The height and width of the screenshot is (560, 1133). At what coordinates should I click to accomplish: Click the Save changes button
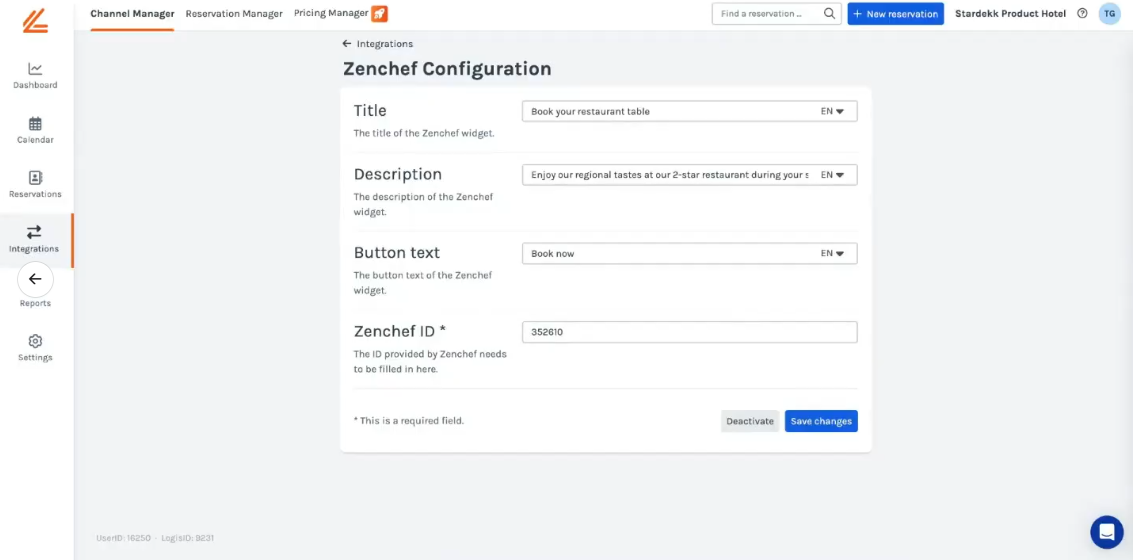821,421
